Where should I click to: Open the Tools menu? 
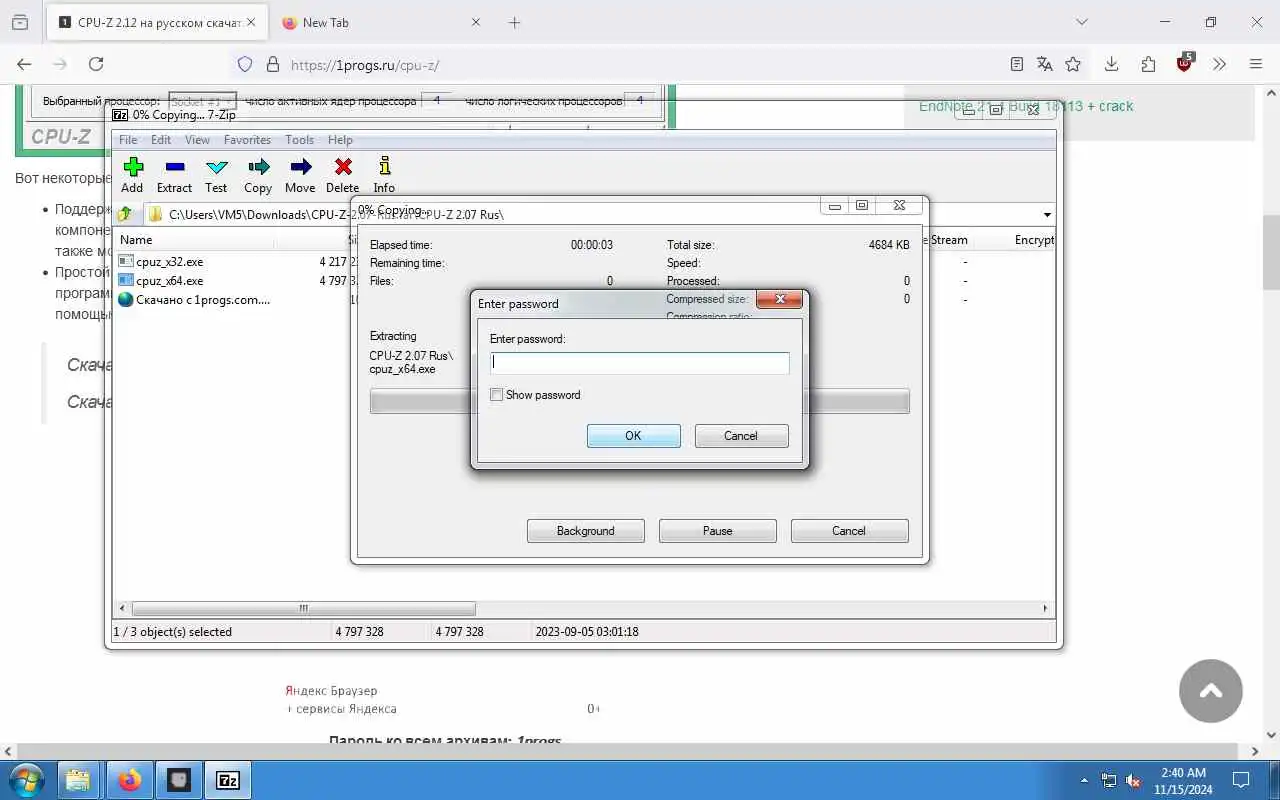[x=299, y=140]
